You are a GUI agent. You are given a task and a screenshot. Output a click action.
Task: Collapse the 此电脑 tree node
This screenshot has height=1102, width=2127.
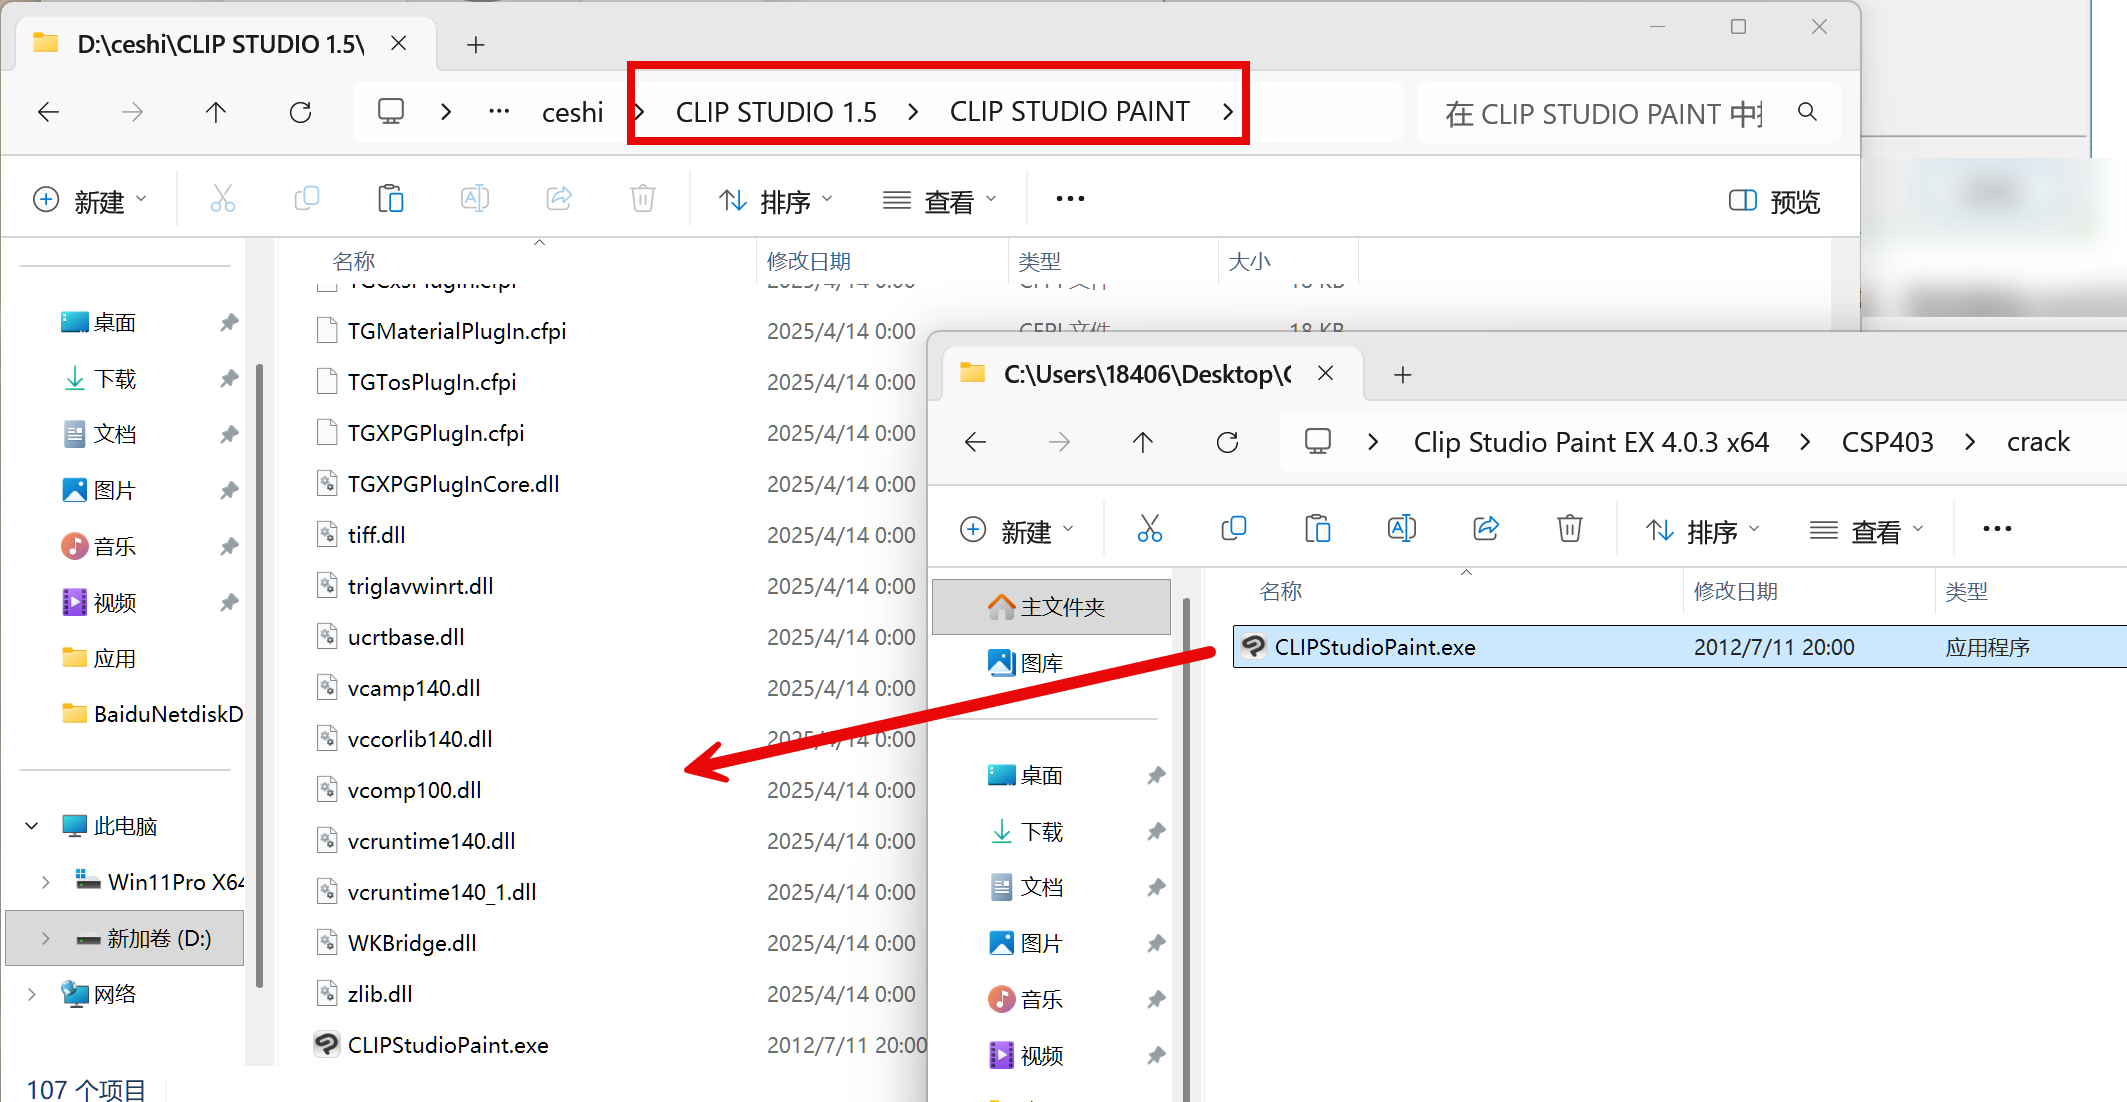coord(32,826)
